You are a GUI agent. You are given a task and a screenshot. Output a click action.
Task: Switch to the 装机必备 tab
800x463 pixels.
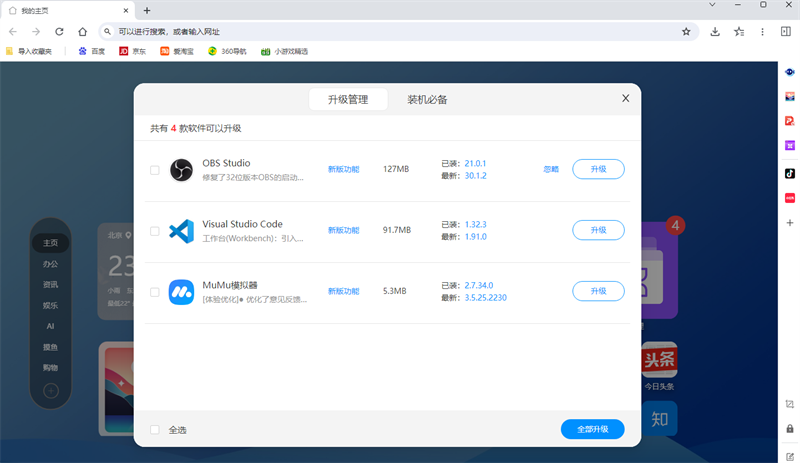tap(427, 100)
